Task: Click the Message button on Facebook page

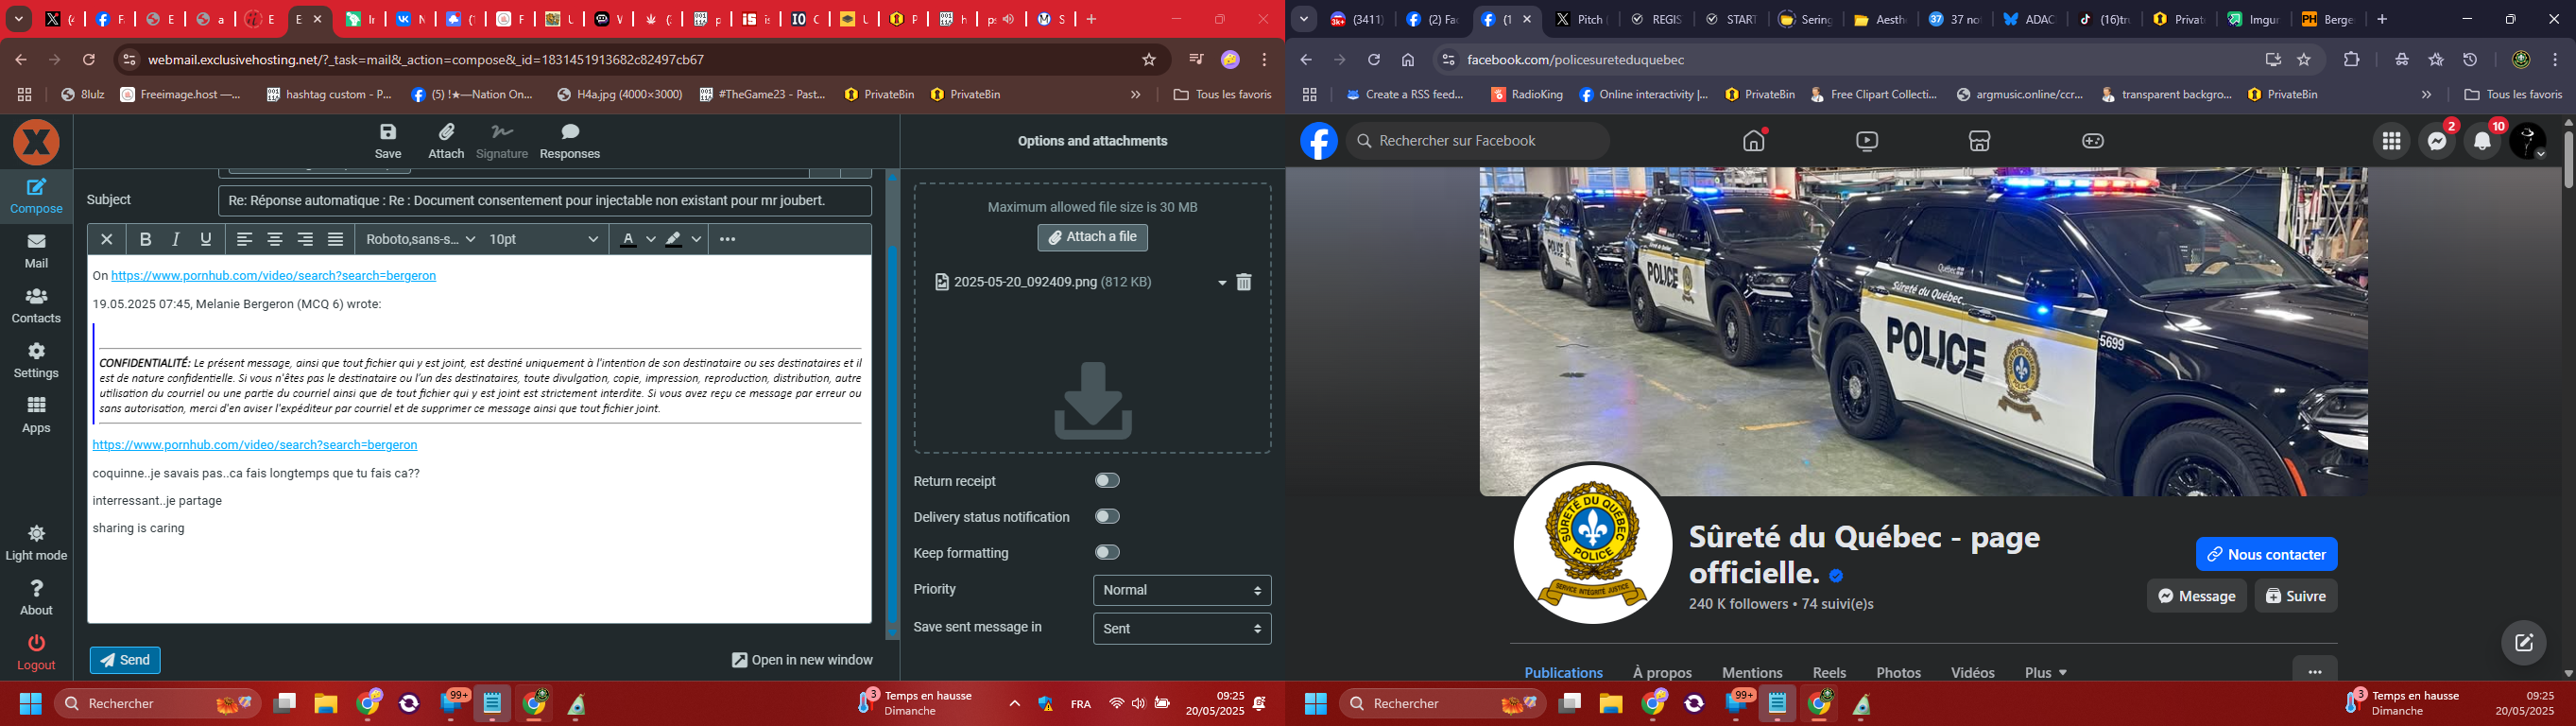Action: pyautogui.click(x=2196, y=596)
